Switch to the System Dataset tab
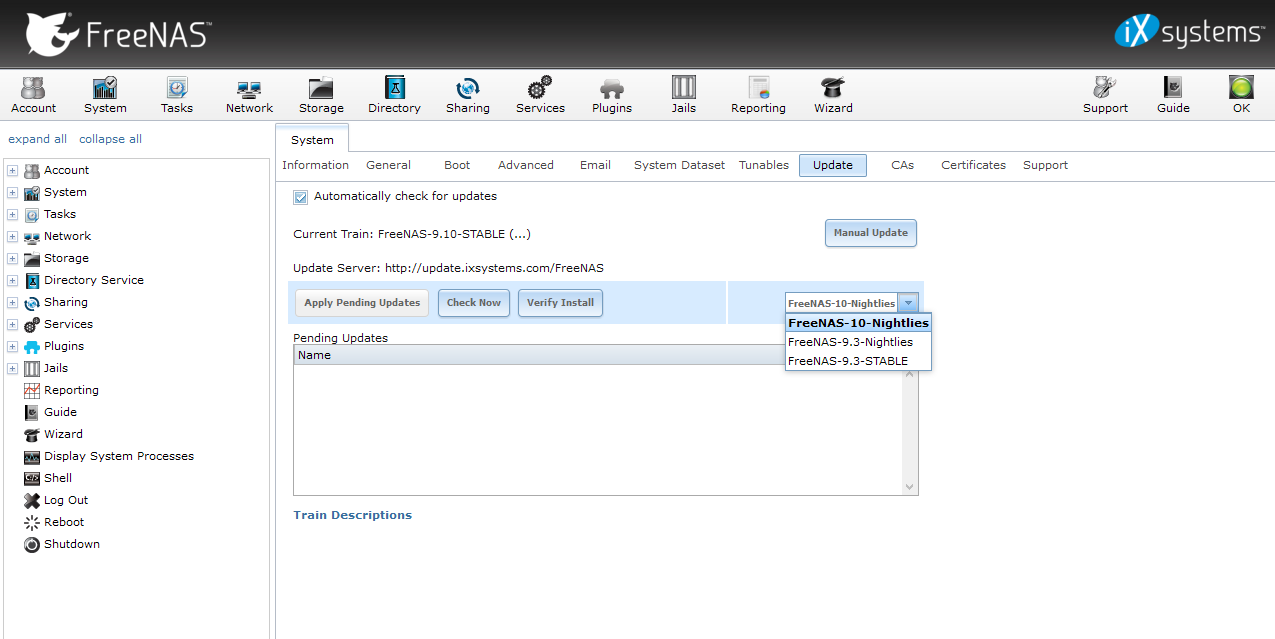Screen dimensions: 1275x639 coord(679,165)
